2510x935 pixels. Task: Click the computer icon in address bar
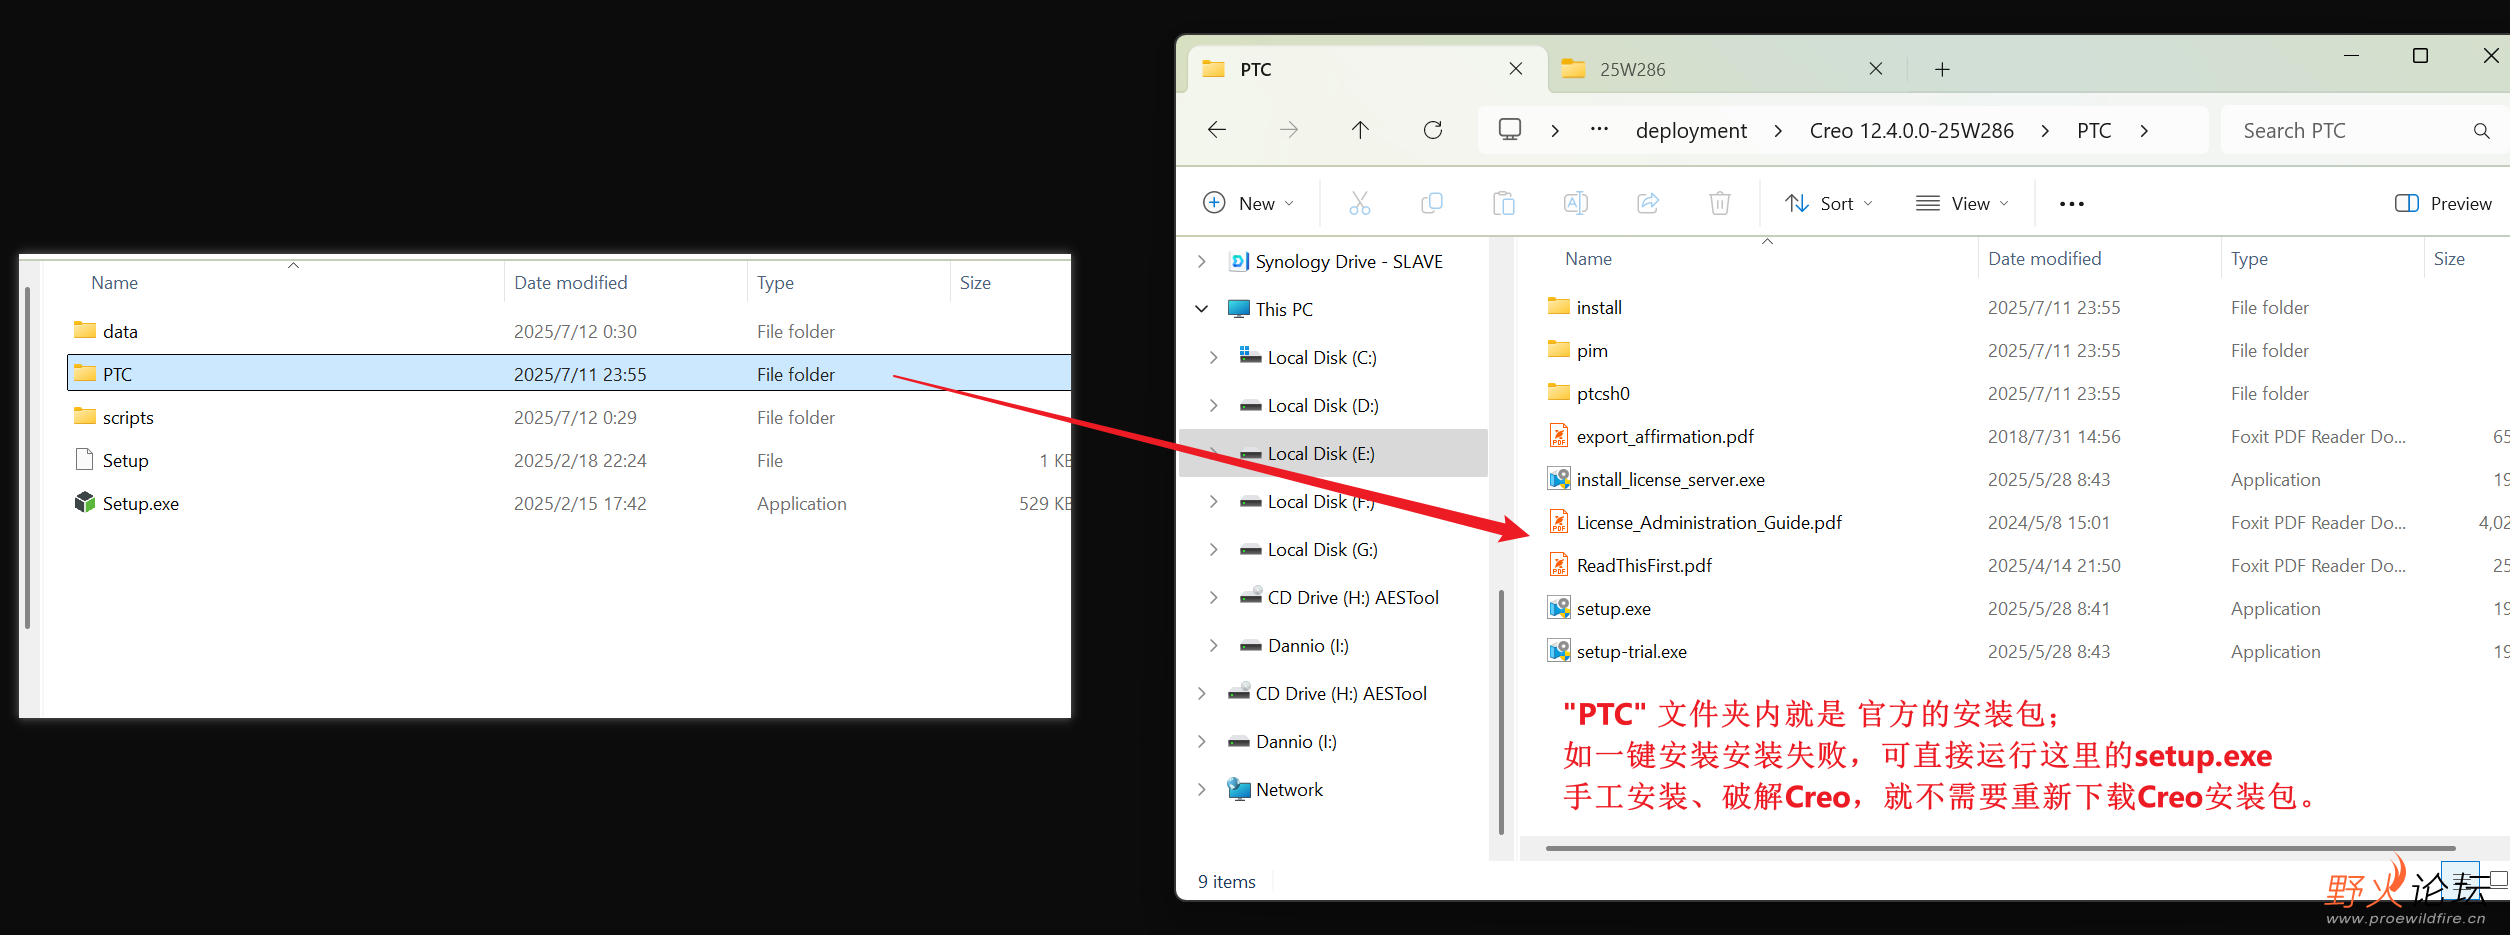[x=1510, y=130]
